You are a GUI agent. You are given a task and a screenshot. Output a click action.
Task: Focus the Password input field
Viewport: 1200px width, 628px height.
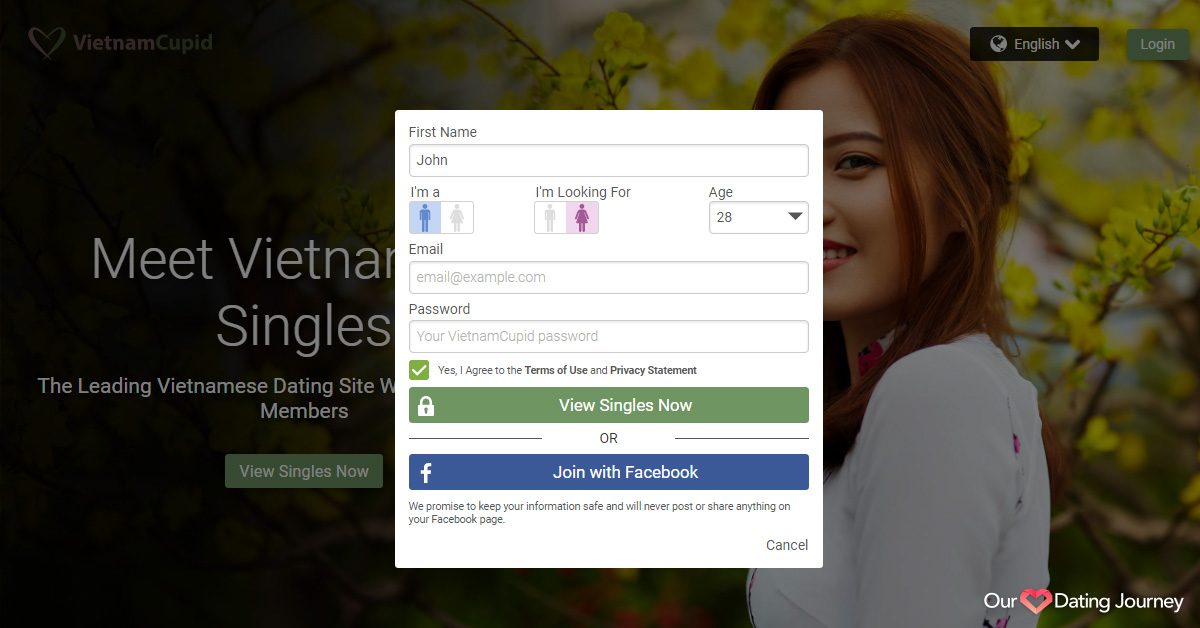tap(608, 336)
